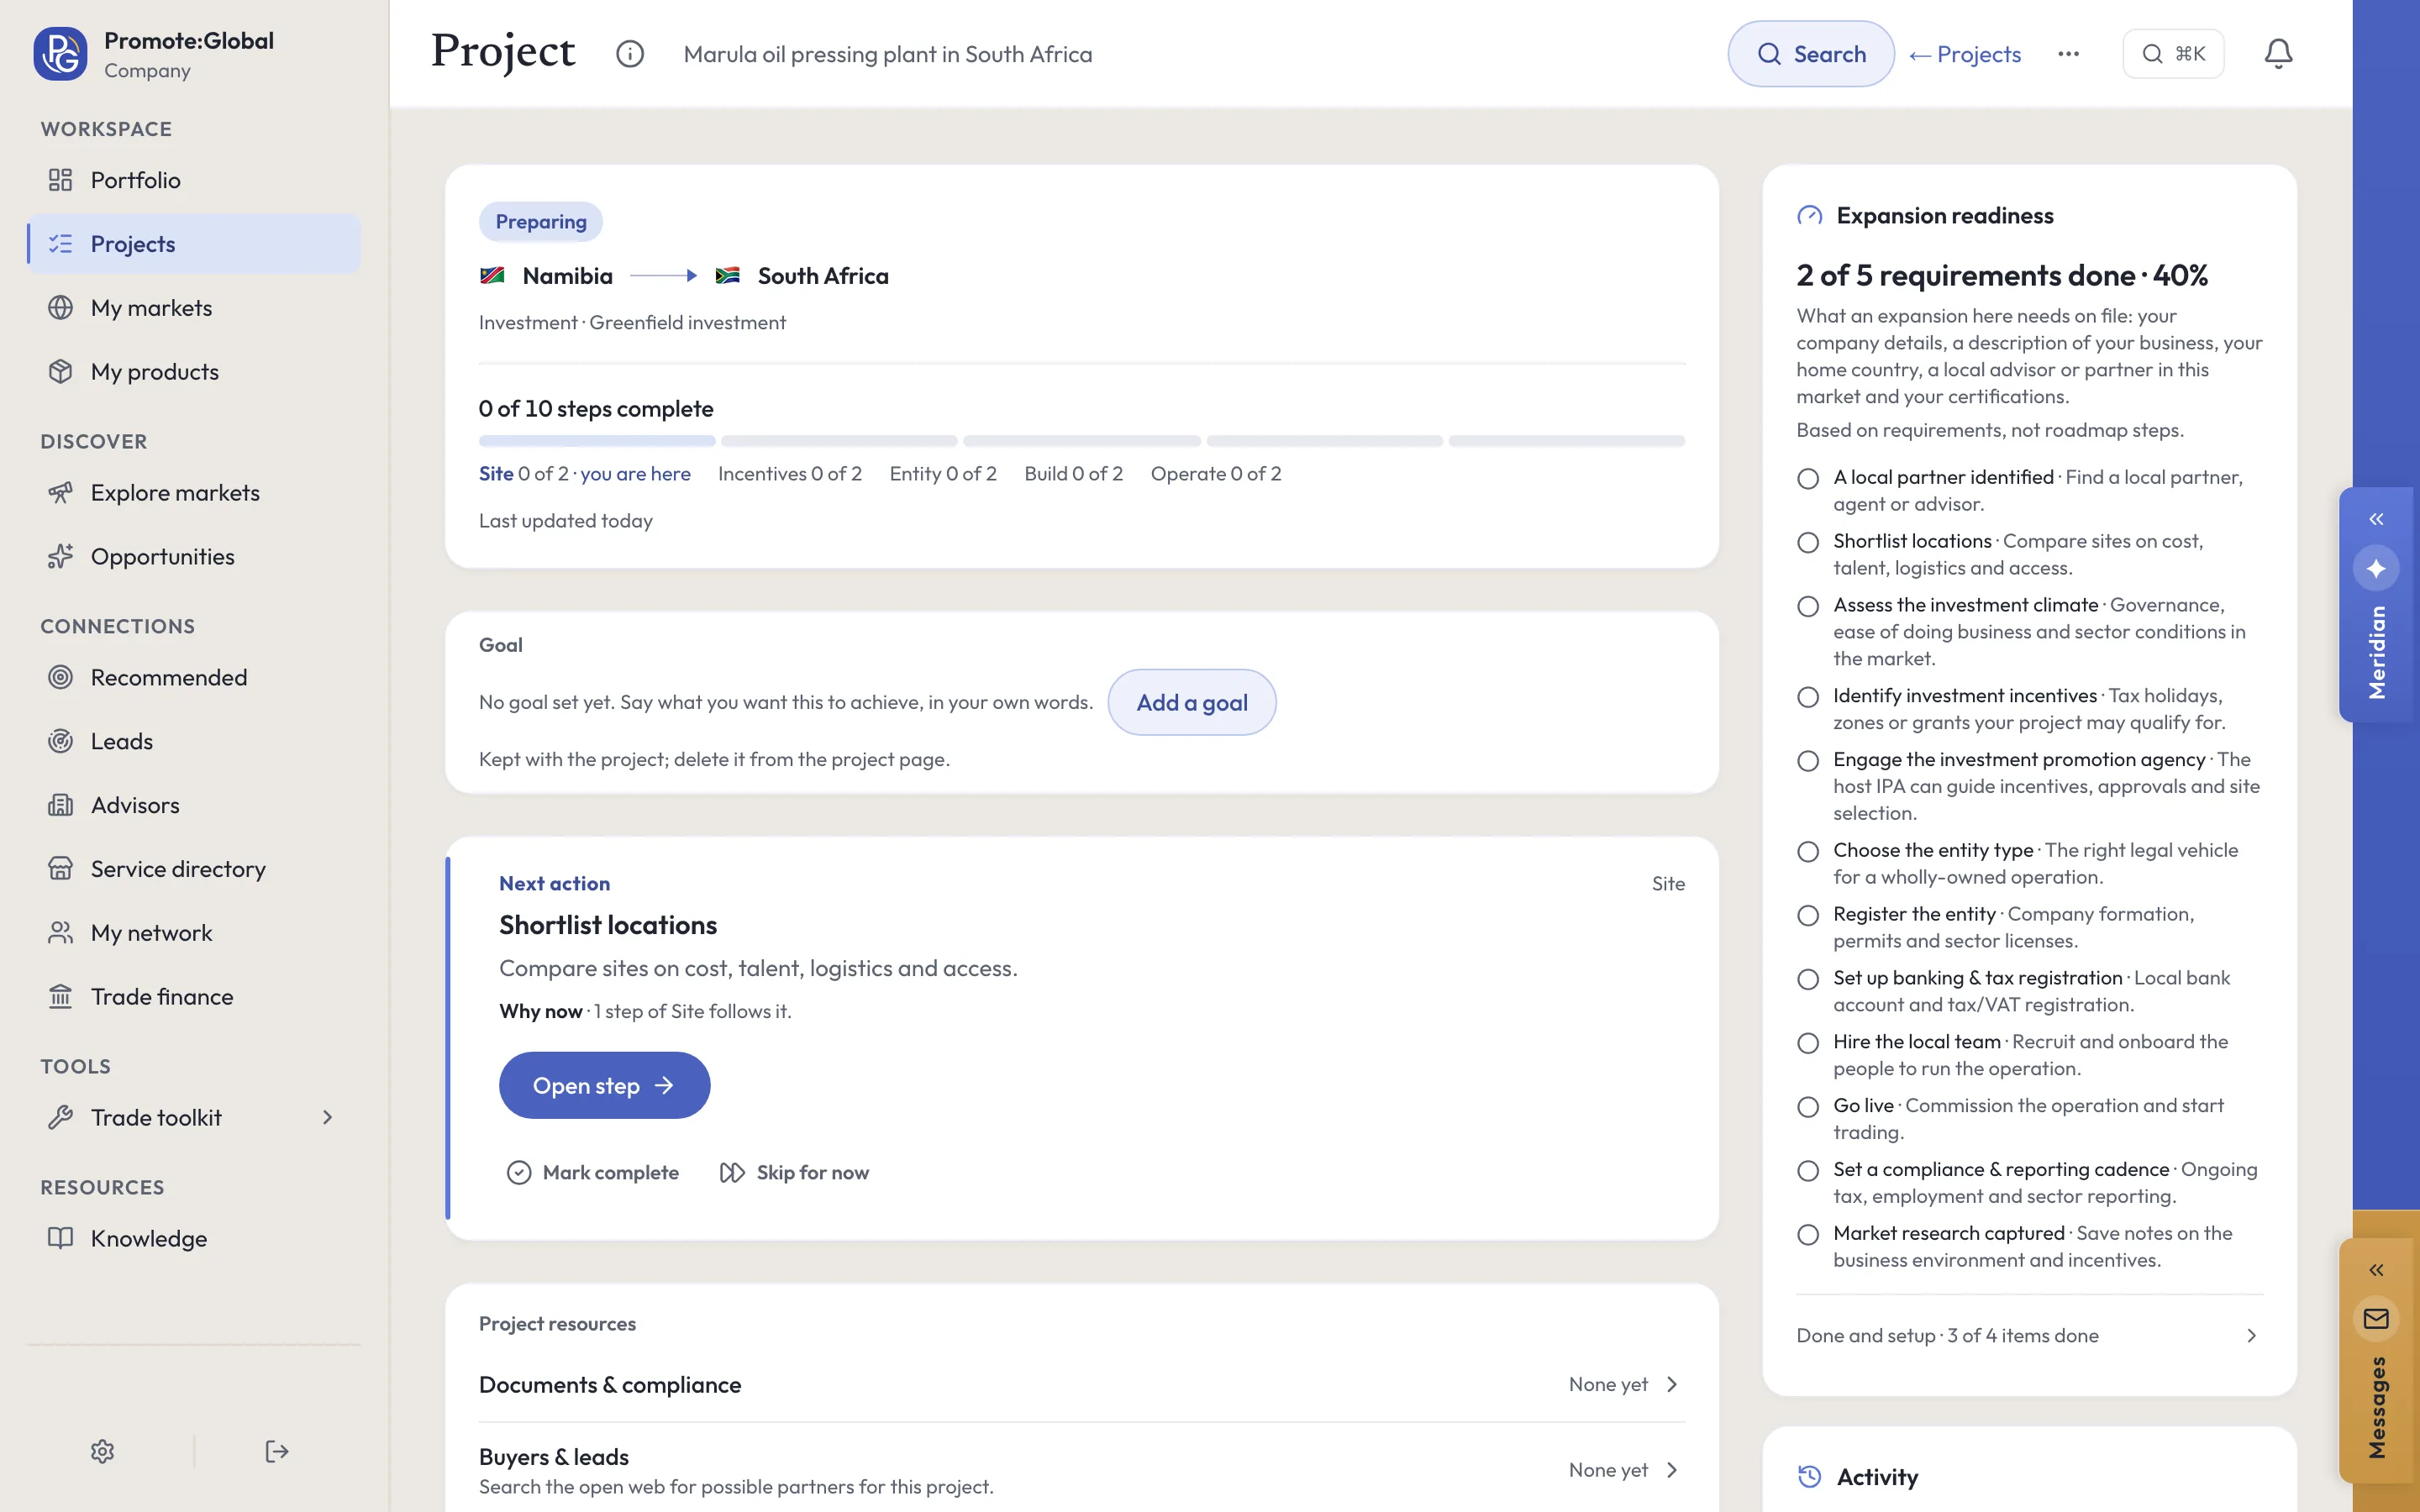Click the Open step button
The image size is (2420, 1512).
point(604,1085)
